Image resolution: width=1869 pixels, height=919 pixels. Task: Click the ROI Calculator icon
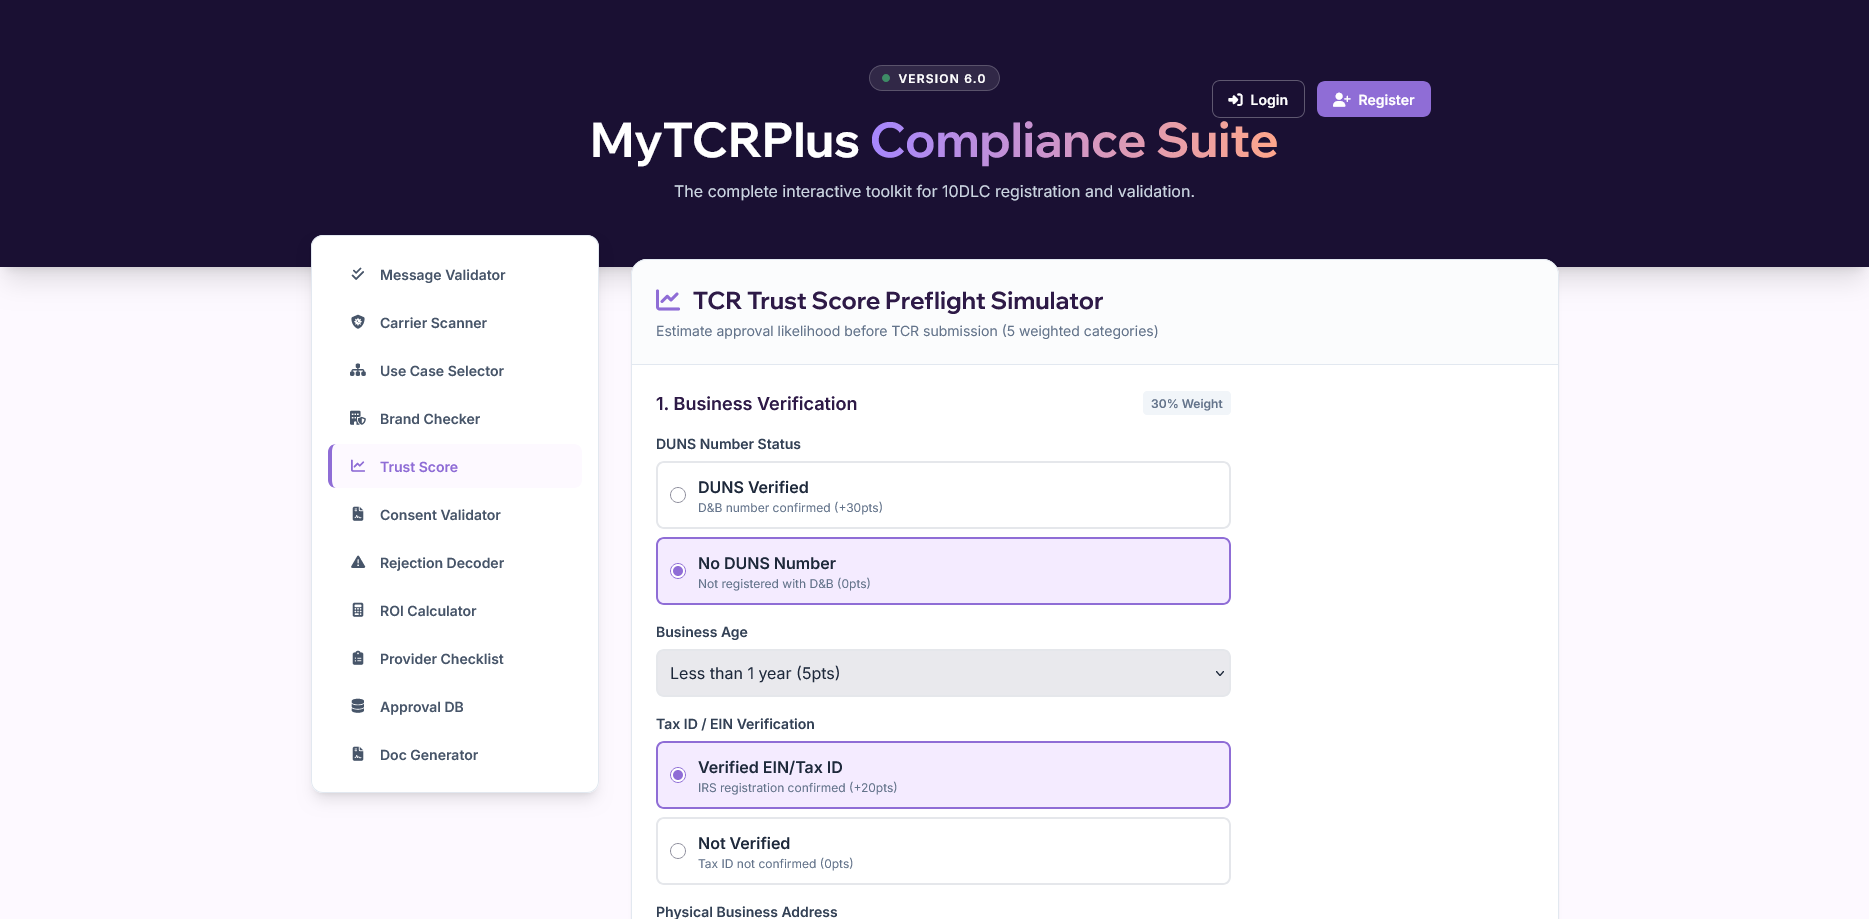(x=357, y=610)
